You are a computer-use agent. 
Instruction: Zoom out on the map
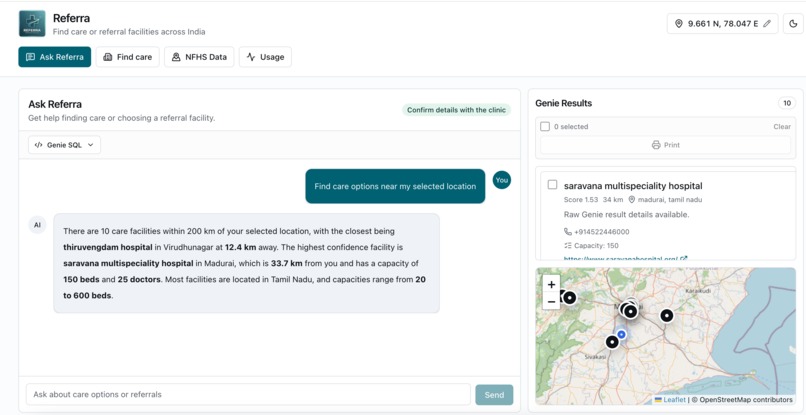click(x=552, y=301)
